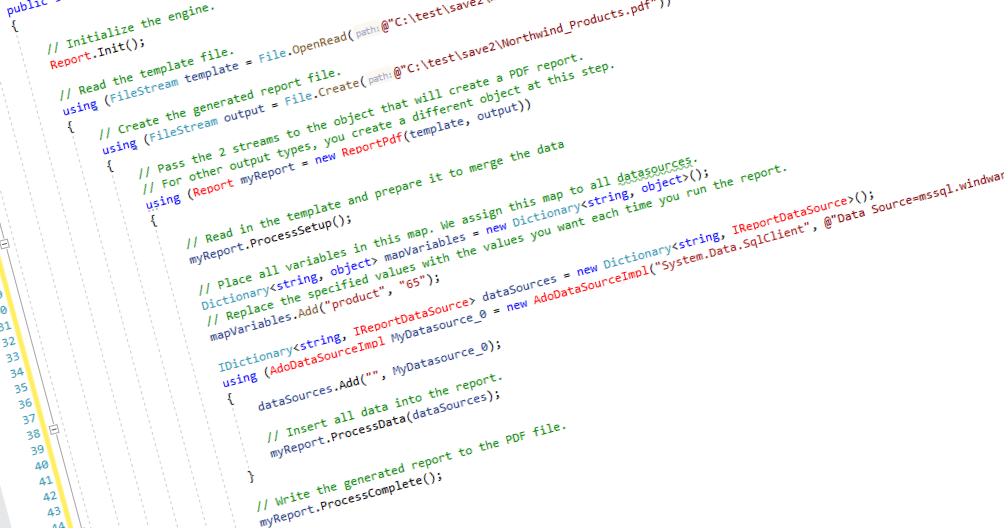Place cursor on 'Report.Init();' line
The width and height of the screenshot is (1004, 528).
point(97,54)
